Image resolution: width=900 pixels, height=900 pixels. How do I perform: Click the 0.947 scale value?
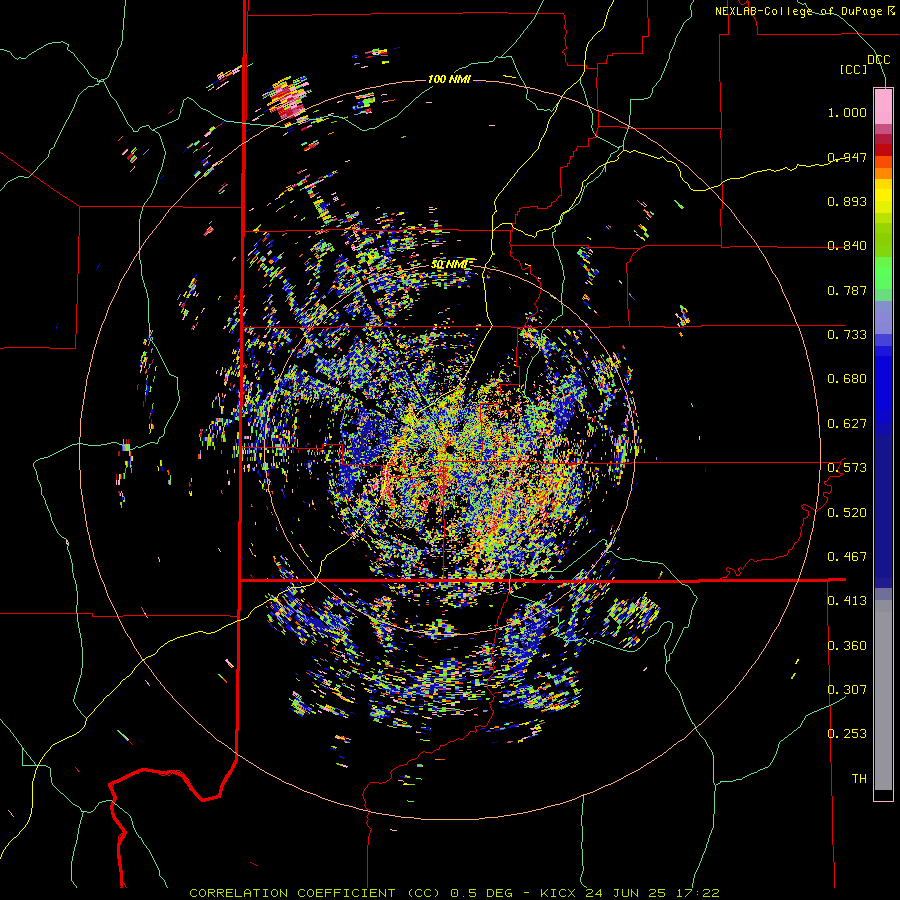click(x=847, y=157)
